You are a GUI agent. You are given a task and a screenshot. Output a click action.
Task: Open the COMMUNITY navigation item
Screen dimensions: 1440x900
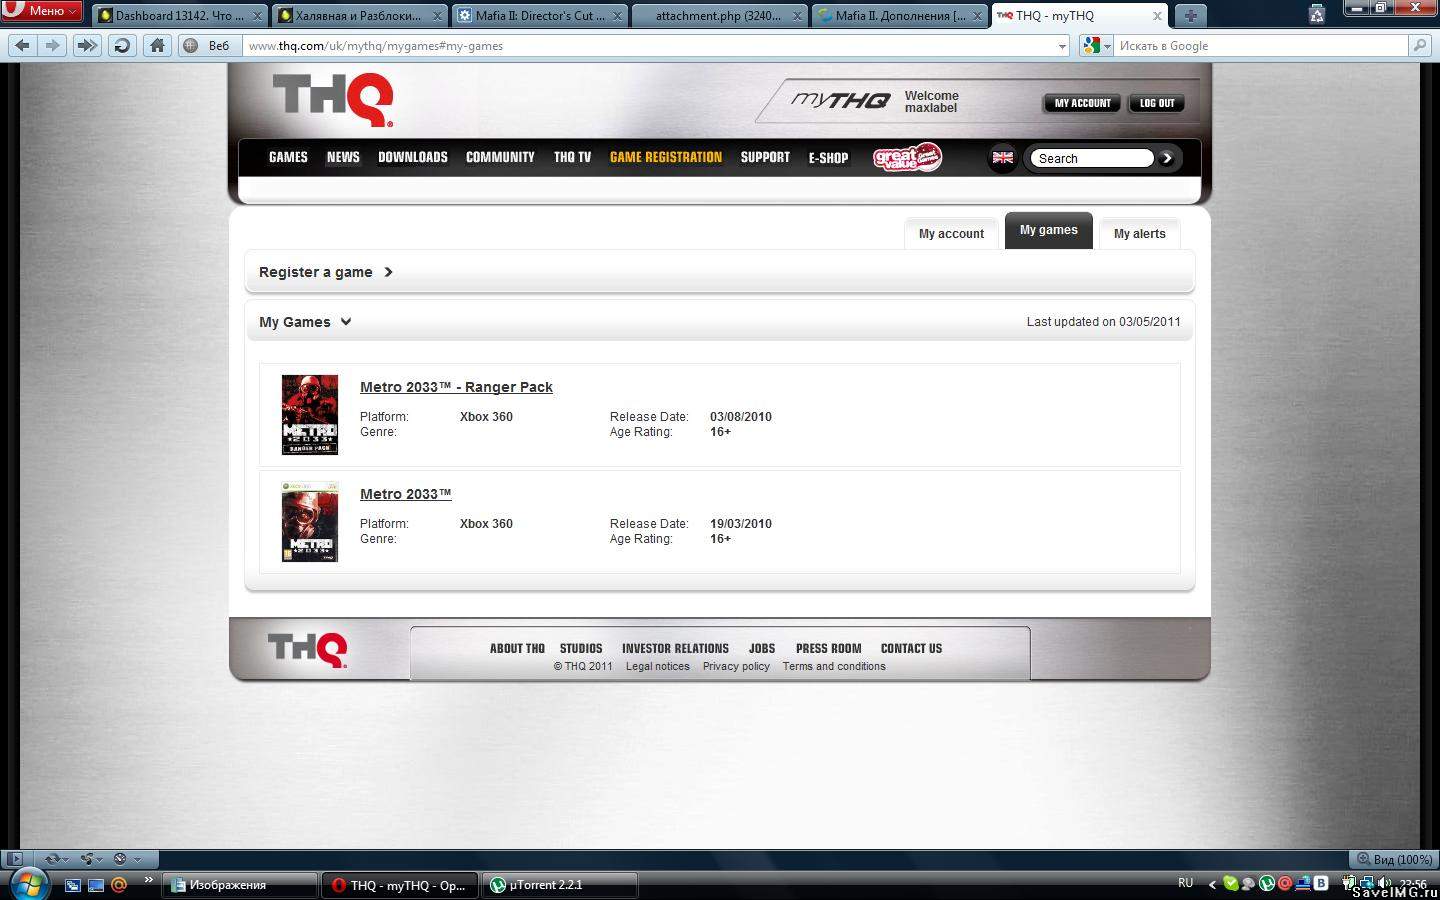(x=500, y=157)
